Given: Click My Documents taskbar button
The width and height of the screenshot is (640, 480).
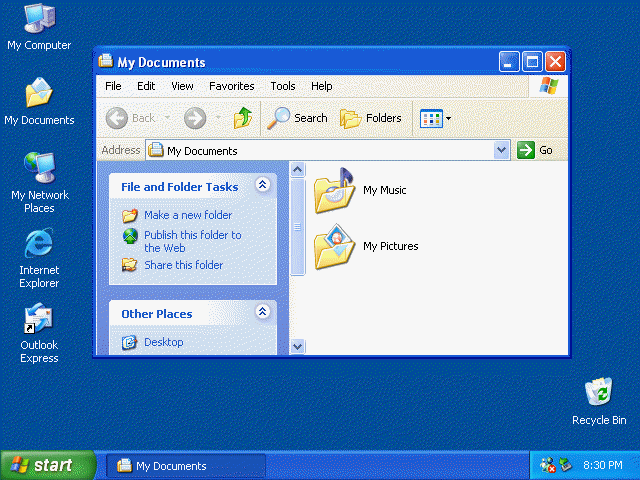Looking at the screenshot, I should (x=186, y=466).
